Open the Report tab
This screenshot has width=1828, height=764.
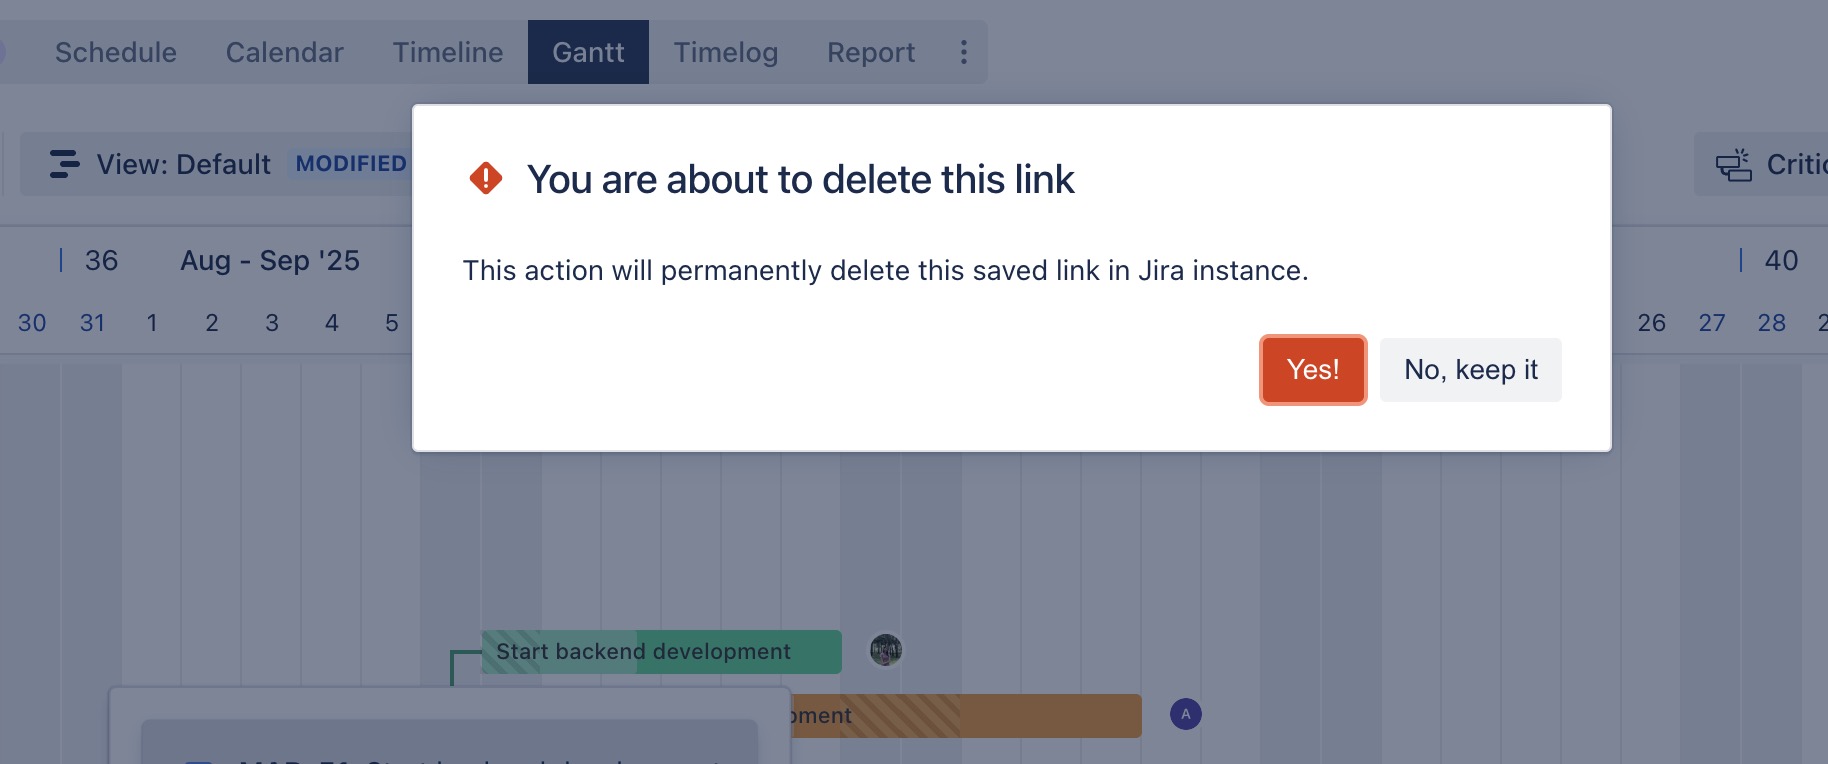pyautogui.click(x=870, y=52)
